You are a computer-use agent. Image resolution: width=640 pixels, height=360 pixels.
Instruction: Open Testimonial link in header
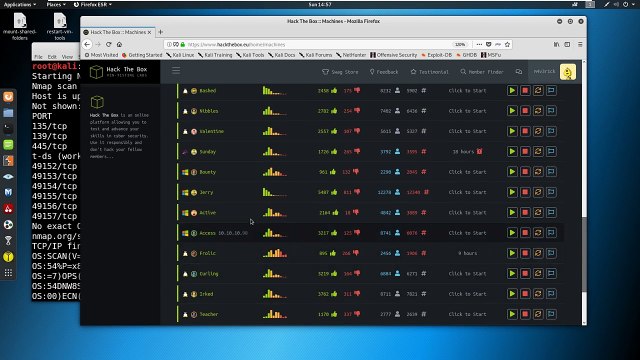[429, 72]
